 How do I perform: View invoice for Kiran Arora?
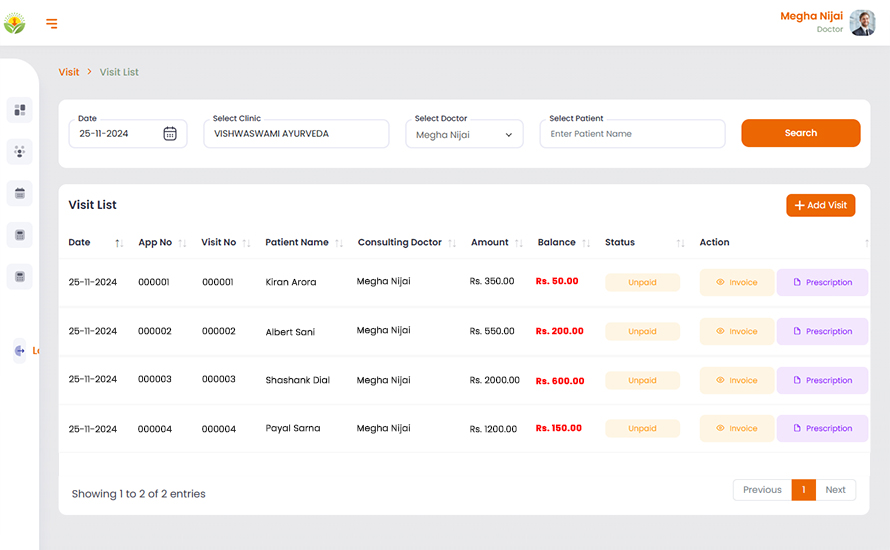point(737,283)
